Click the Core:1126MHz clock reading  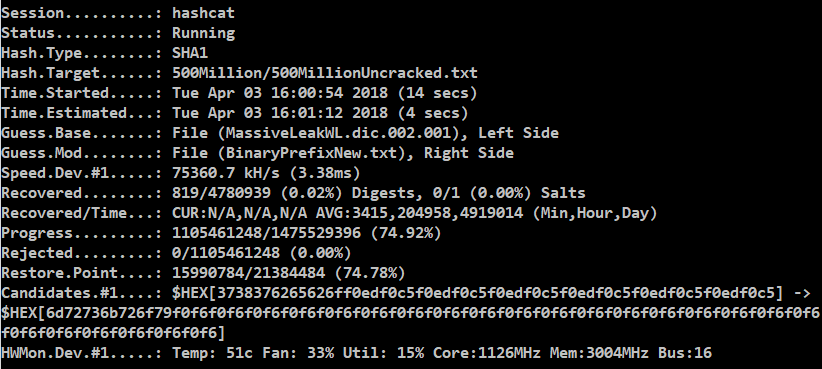click(x=486, y=353)
